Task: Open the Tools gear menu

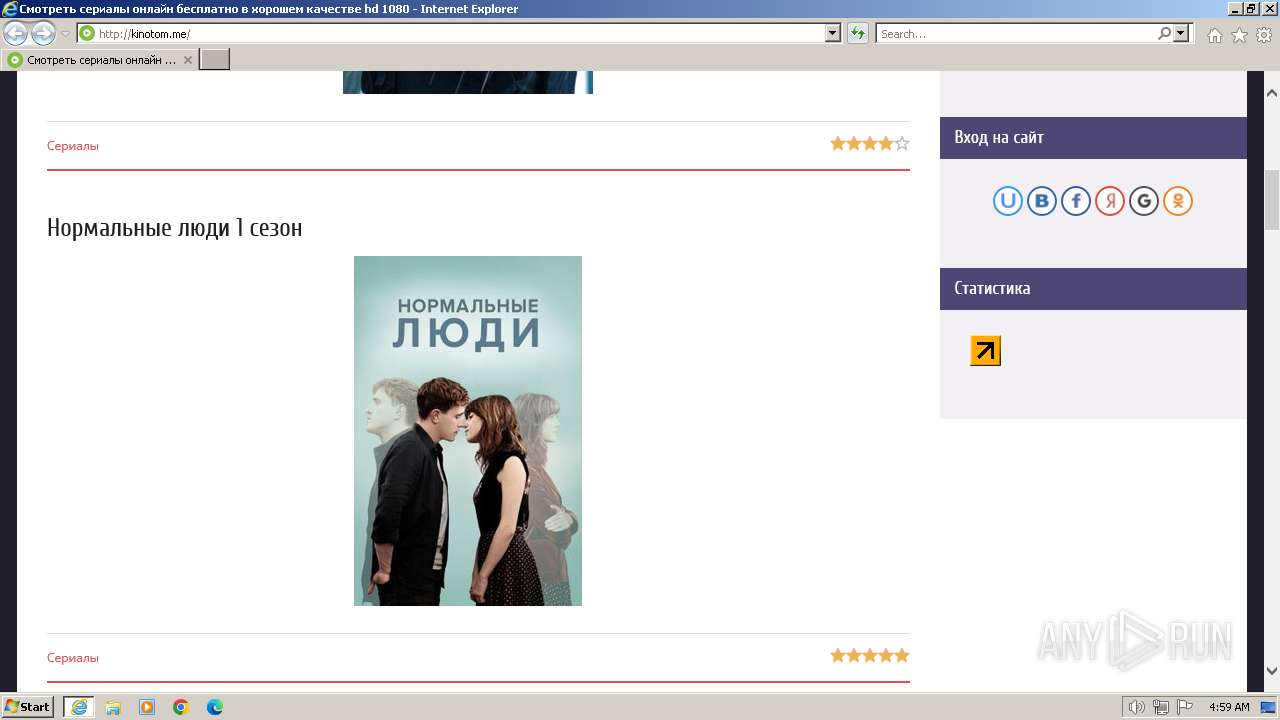Action: point(1264,35)
